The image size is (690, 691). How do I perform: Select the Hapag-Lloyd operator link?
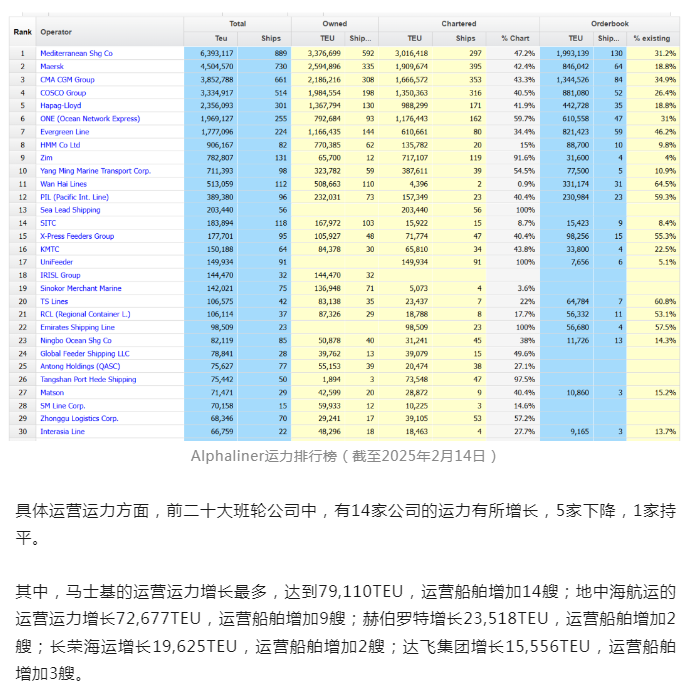[61, 106]
